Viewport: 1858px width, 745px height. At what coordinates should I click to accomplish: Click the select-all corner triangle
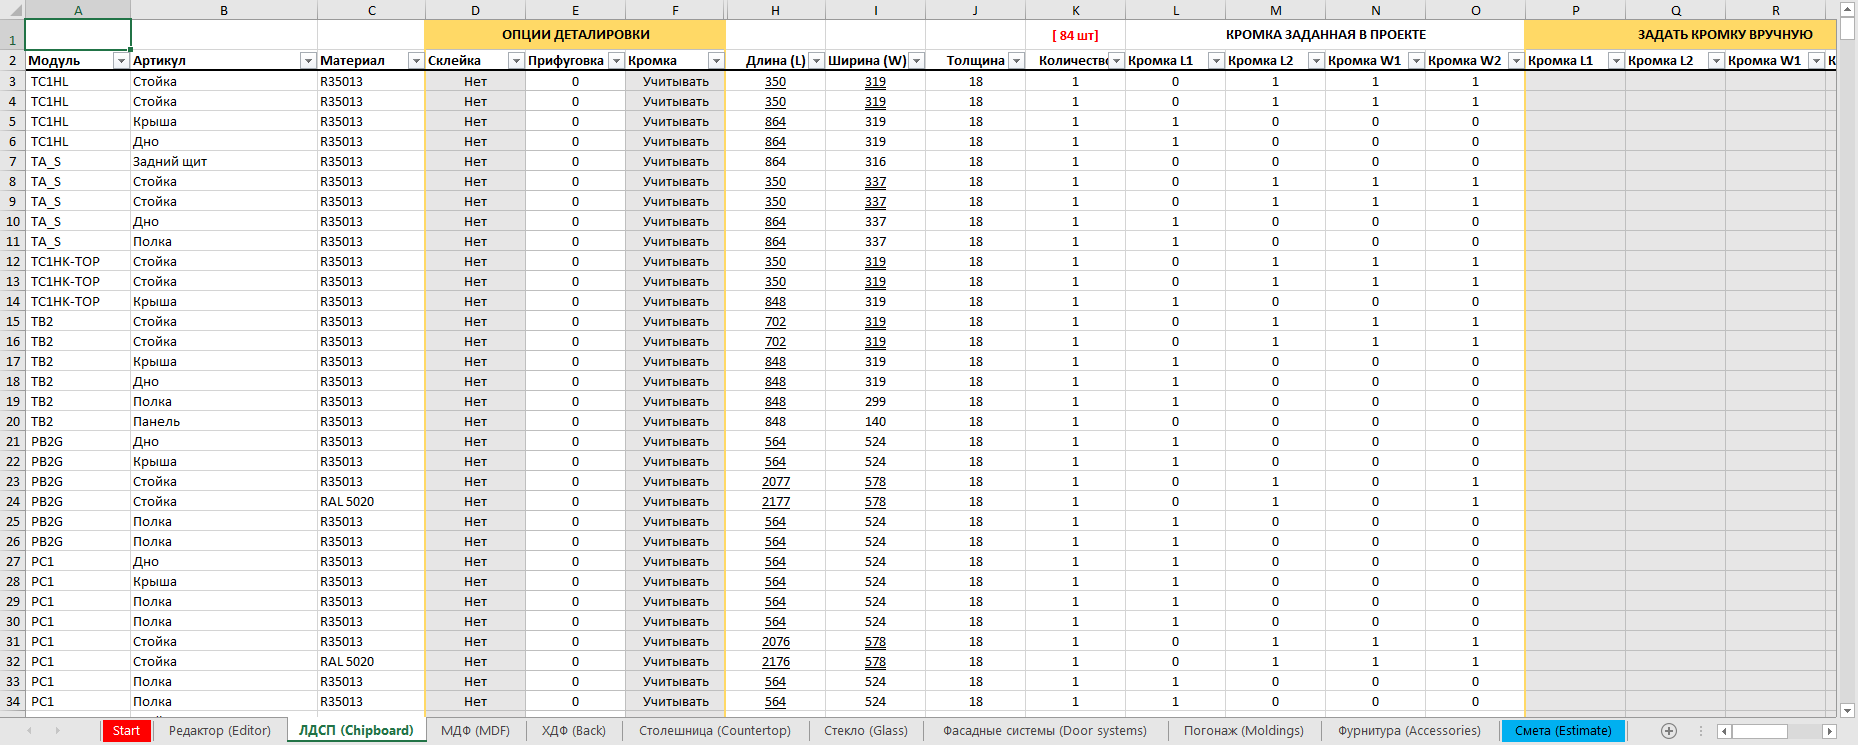pyautogui.click(x=12, y=10)
